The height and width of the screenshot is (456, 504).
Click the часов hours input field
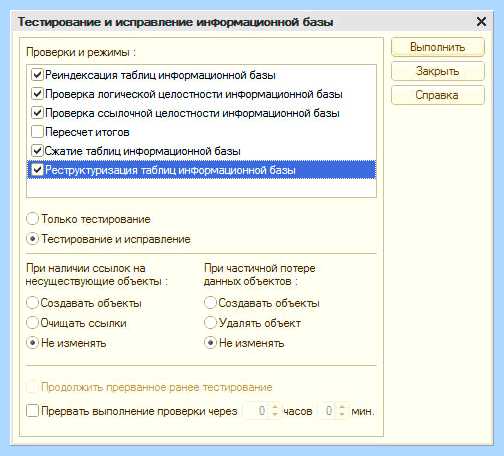pos(258,411)
